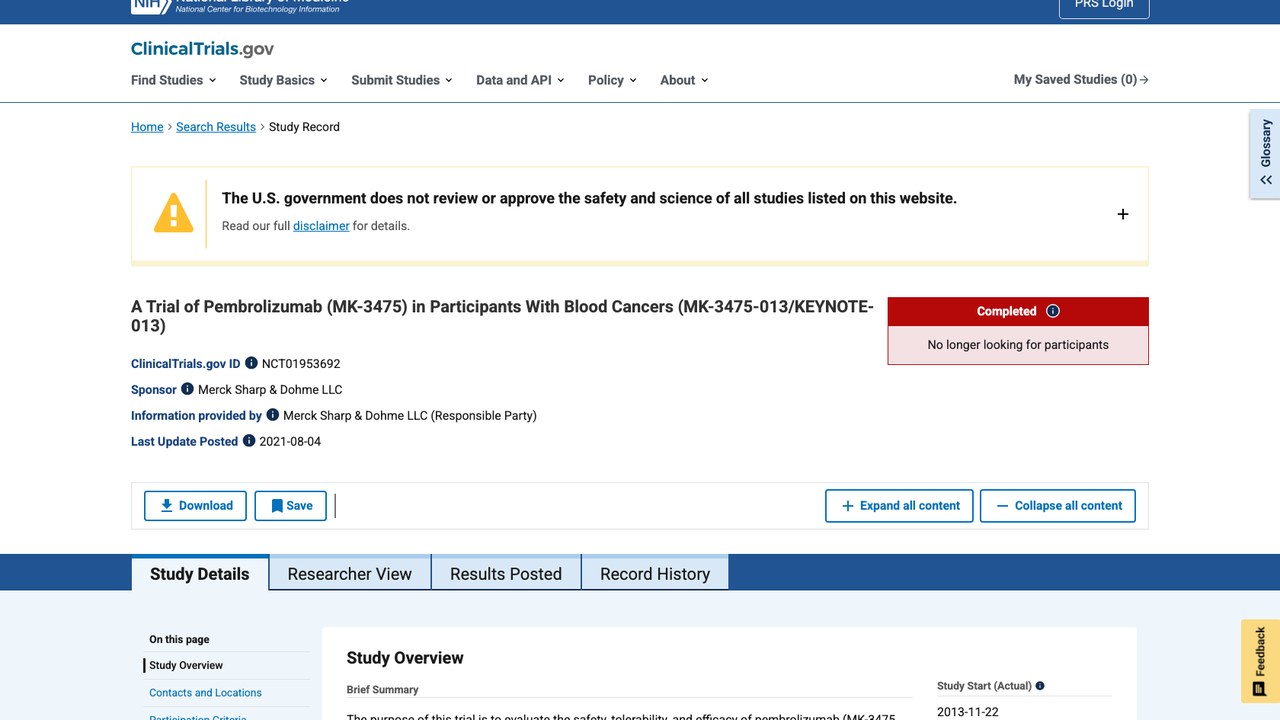Click the yellow warning triangle icon
Image resolution: width=1280 pixels, height=720 pixels.
[x=173, y=213]
